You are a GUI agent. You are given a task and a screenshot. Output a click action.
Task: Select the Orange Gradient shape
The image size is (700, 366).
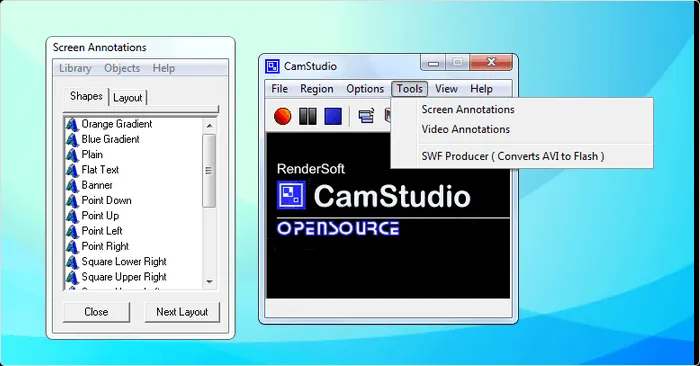tap(117, 124)
